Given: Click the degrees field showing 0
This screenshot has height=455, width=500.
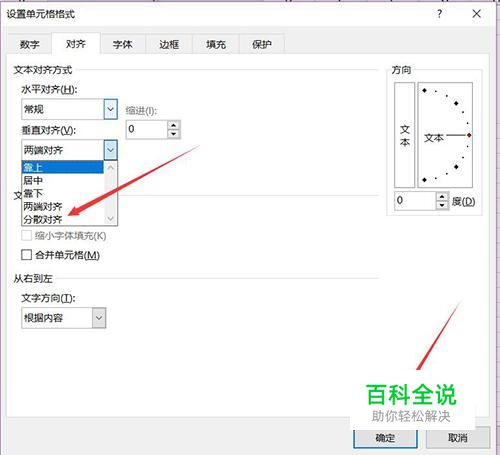Looking at the screenshot, I should point(415,200).
